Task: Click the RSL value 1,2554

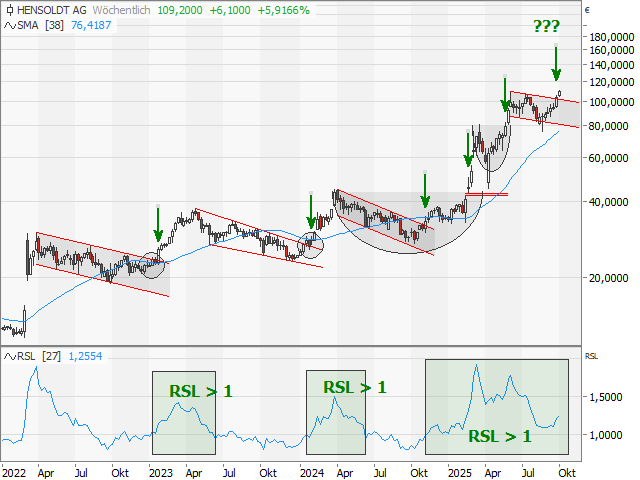Action: [x=85, y=356]
